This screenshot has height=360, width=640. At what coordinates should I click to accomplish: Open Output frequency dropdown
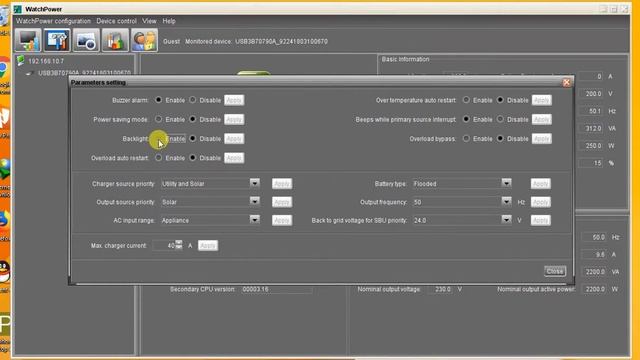pos(506,202)
